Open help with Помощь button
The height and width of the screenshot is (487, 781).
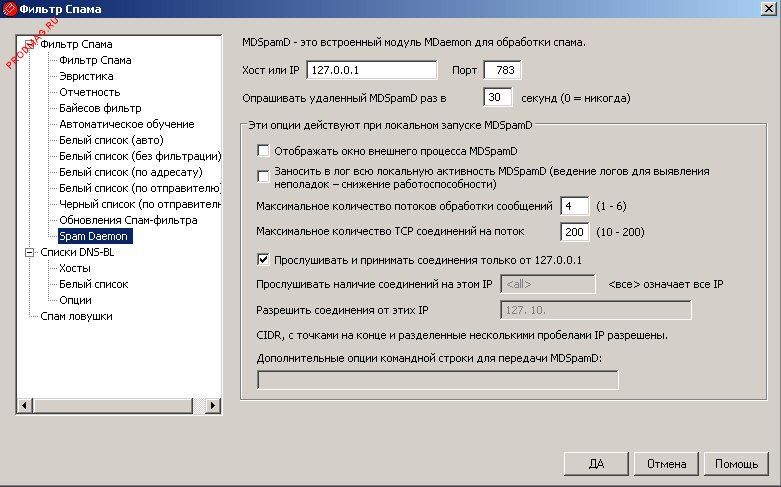[736, 464]
